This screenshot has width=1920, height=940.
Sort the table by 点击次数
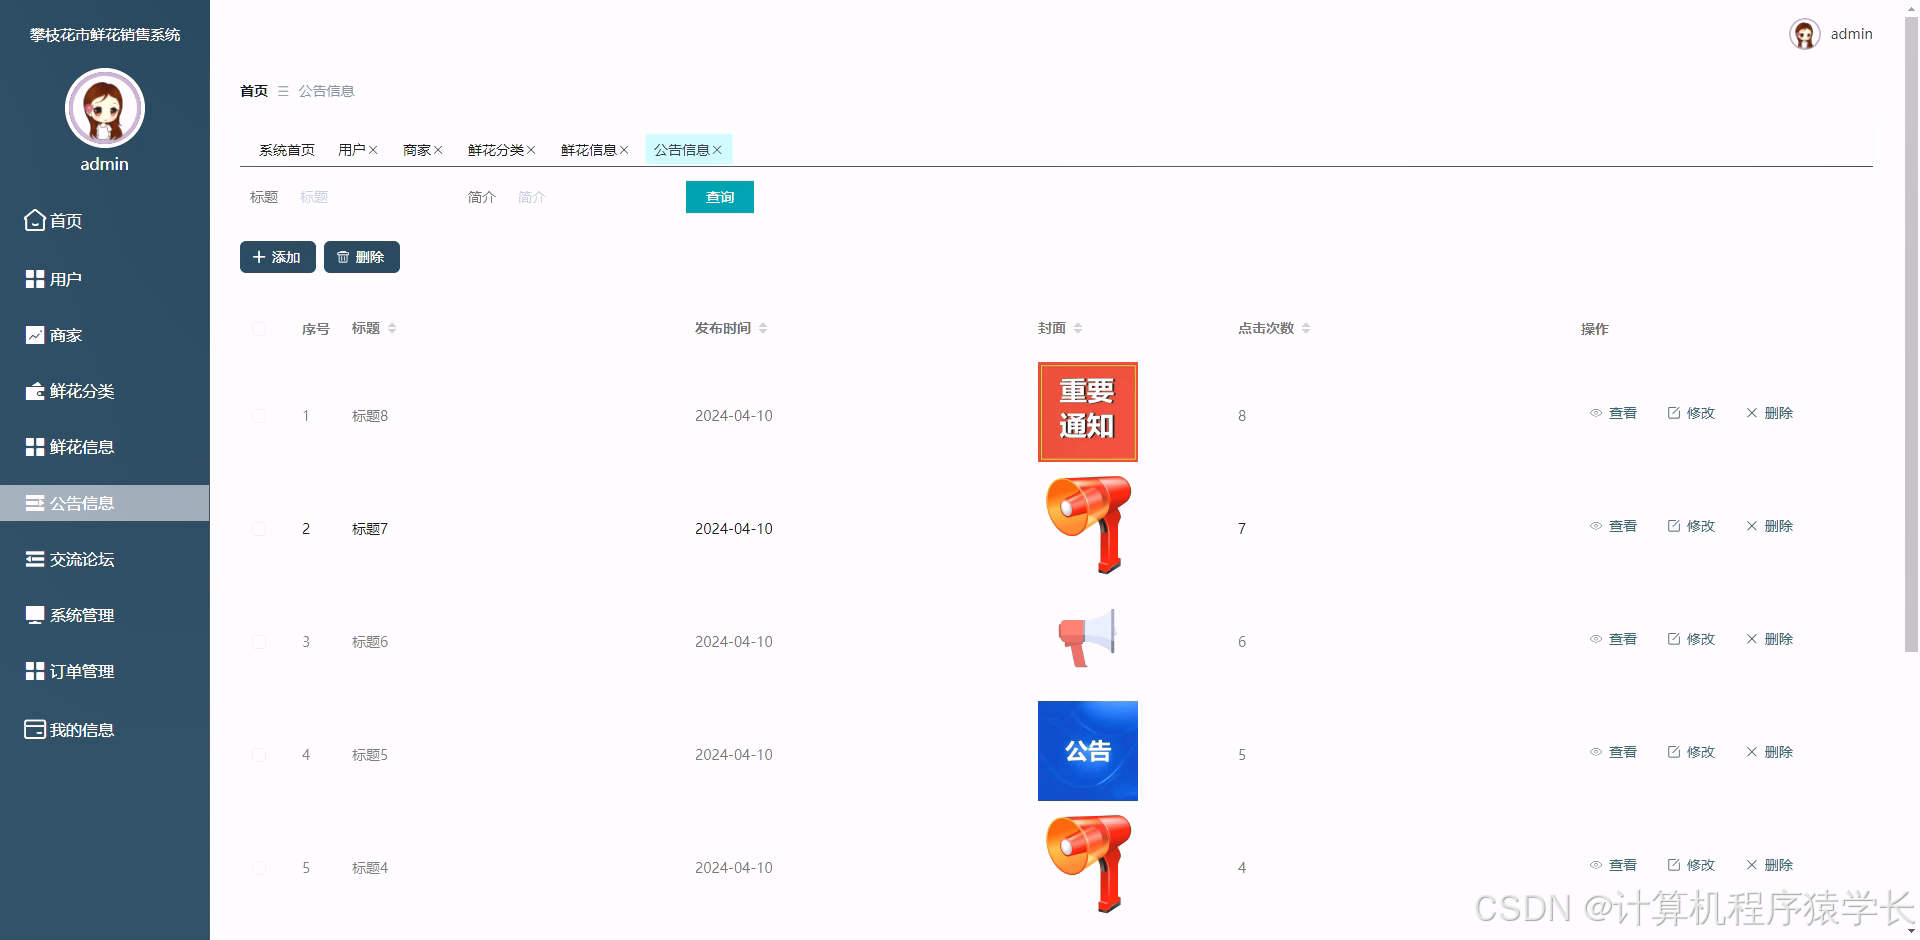pos(1305,327)
